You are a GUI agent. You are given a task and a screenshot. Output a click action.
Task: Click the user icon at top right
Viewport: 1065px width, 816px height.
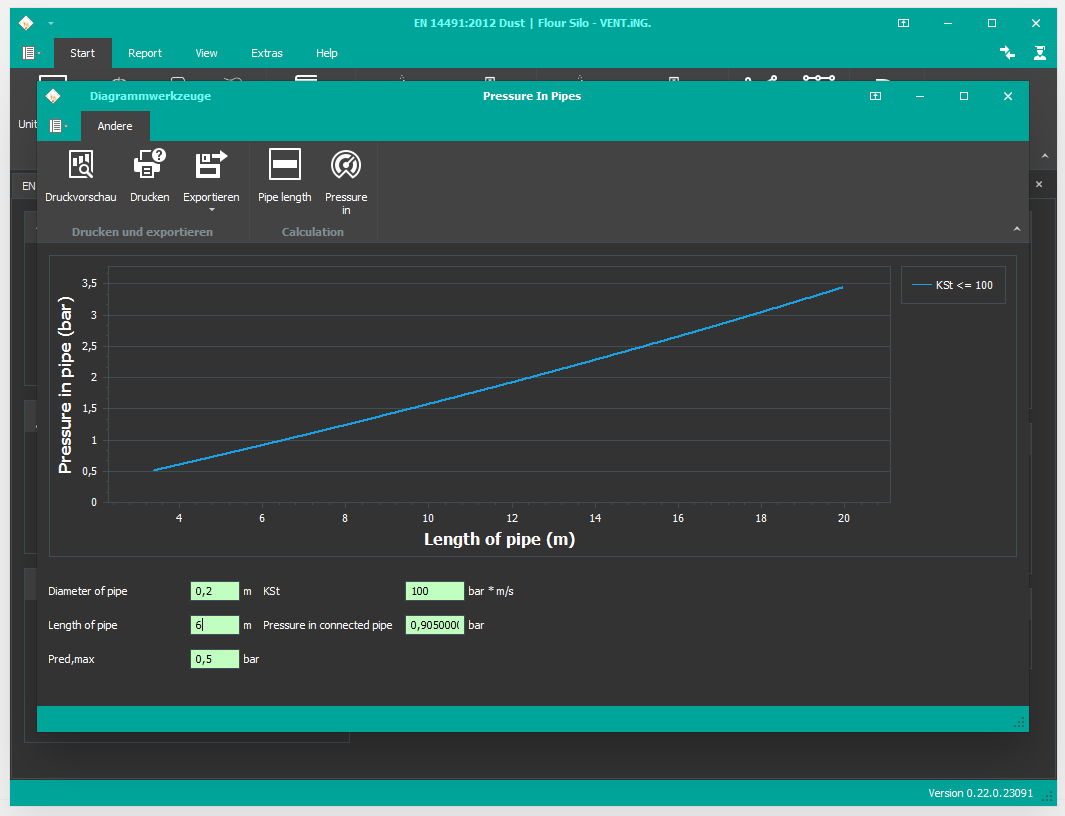coord(1040,53)
